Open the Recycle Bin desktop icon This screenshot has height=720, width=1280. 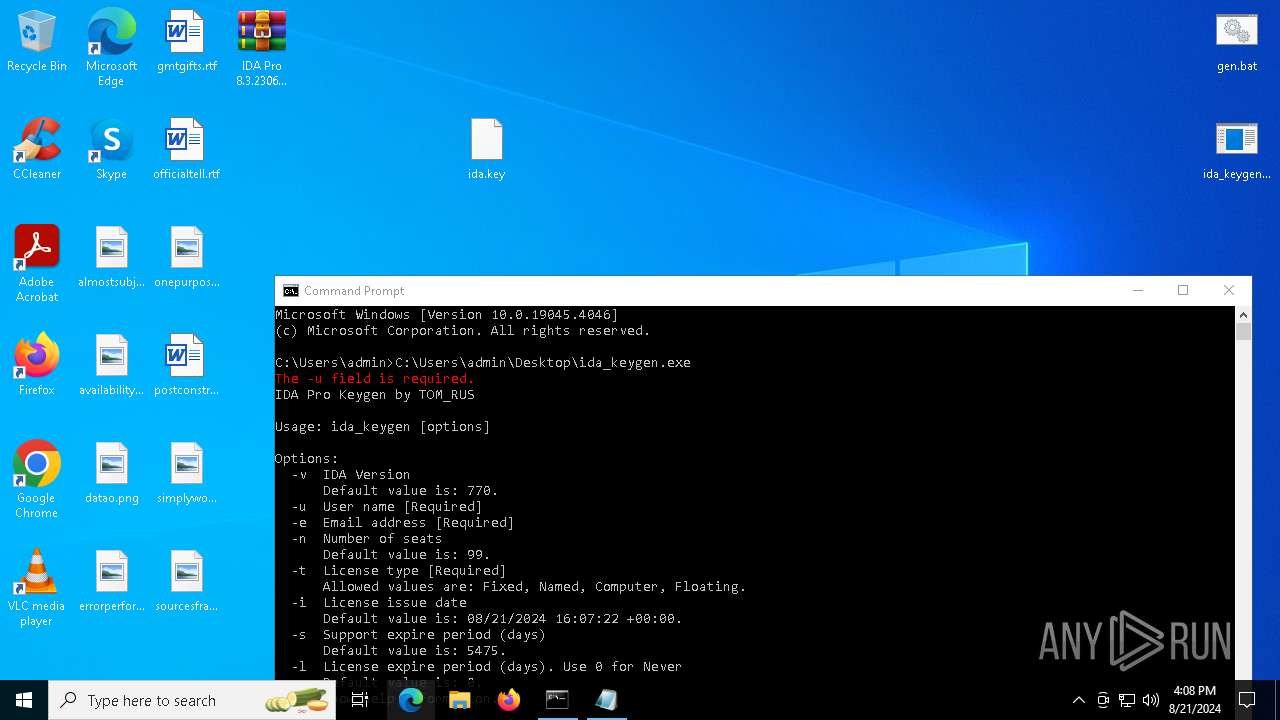coord(37,42)
